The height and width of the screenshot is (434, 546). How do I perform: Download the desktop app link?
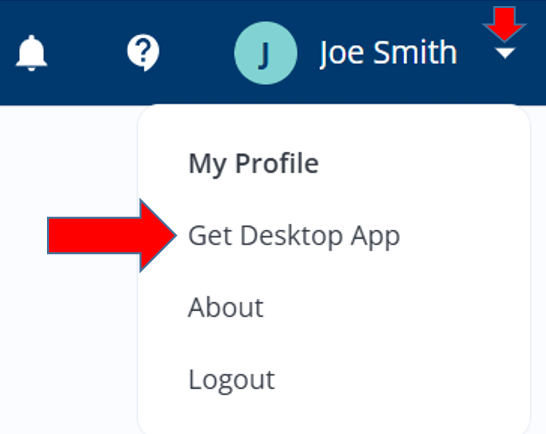pyautogui.click(x=294, y=236)
